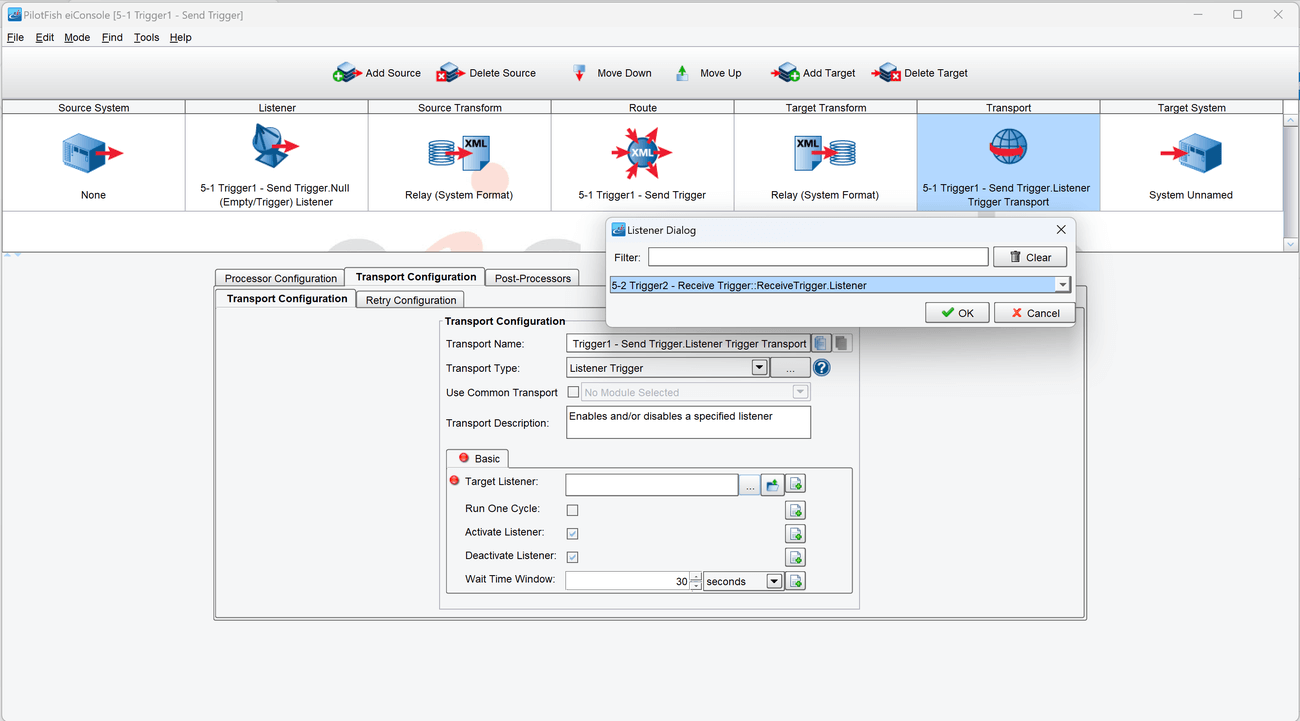
Task: Click the Wait Time Window number field
Action: (627, 581)
